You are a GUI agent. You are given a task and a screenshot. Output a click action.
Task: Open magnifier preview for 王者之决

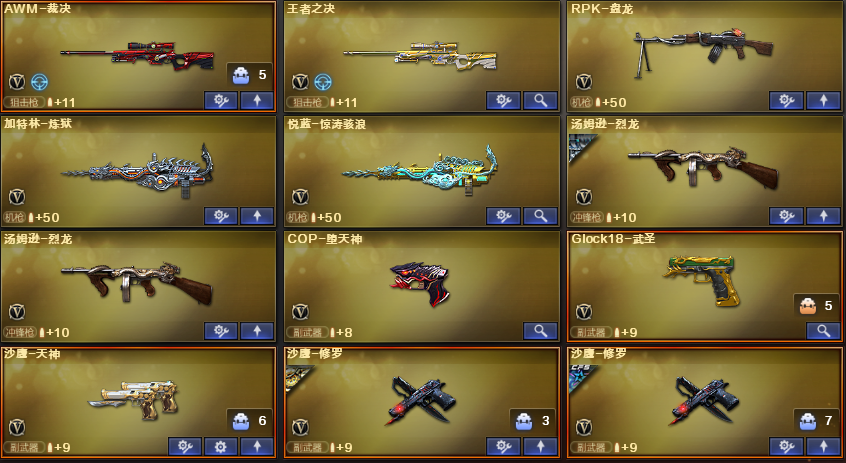540,100
